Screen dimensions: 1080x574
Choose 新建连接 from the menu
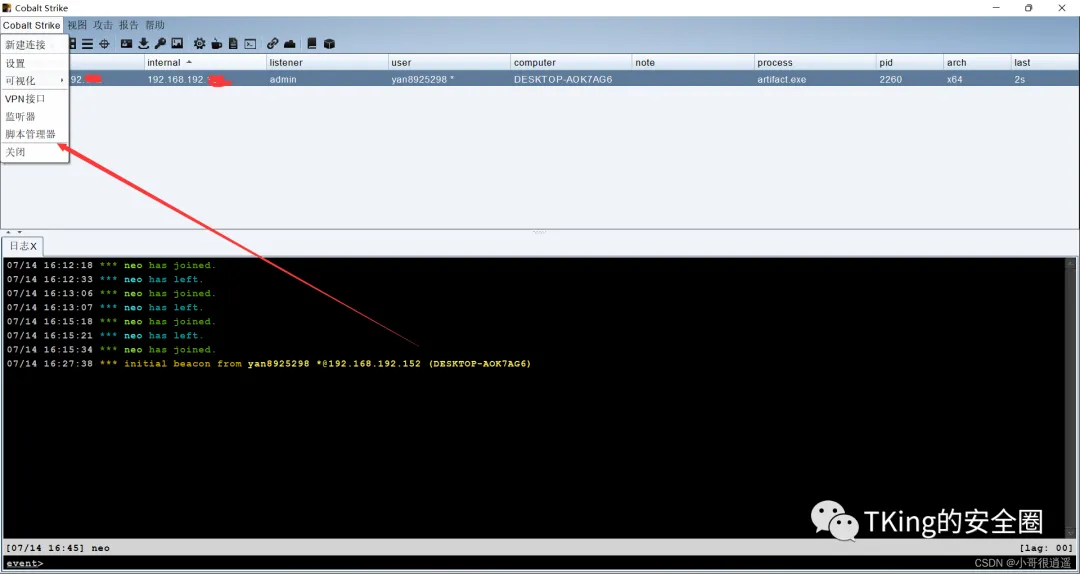tap(34, 45)
